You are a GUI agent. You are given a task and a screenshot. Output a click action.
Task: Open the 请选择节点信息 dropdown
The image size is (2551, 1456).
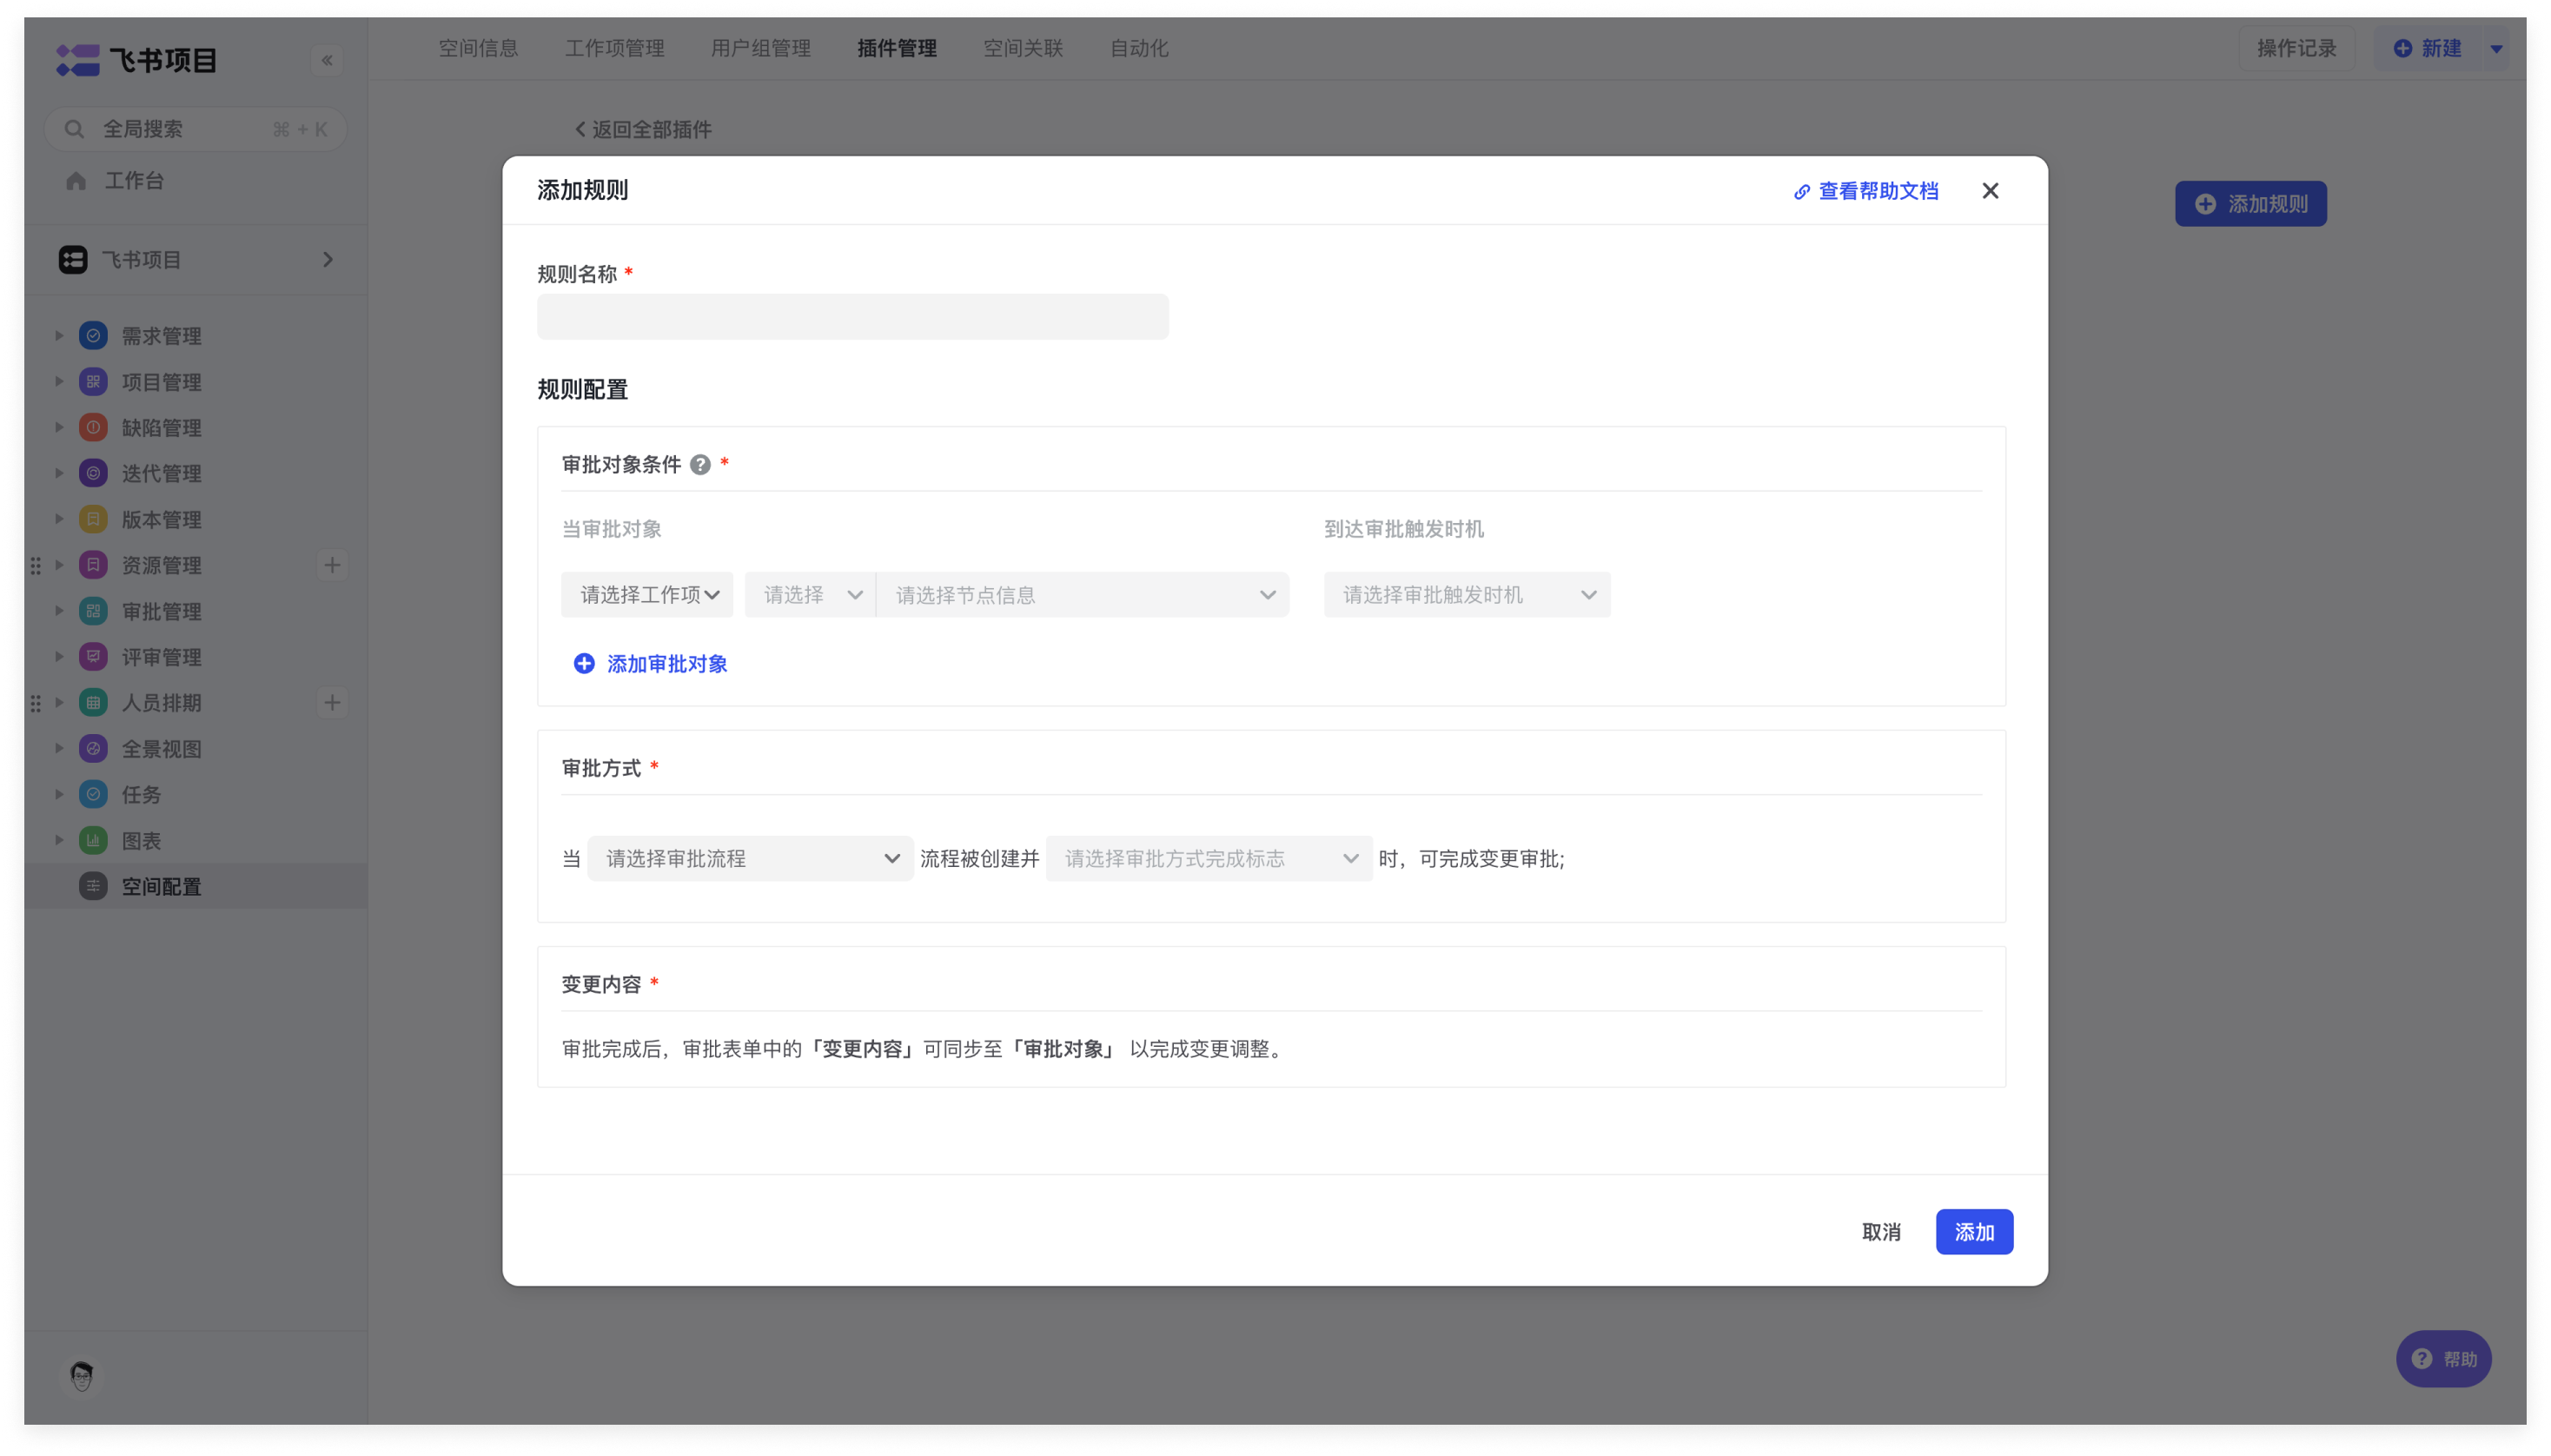pyautogui.click(x=1083, y=595)
